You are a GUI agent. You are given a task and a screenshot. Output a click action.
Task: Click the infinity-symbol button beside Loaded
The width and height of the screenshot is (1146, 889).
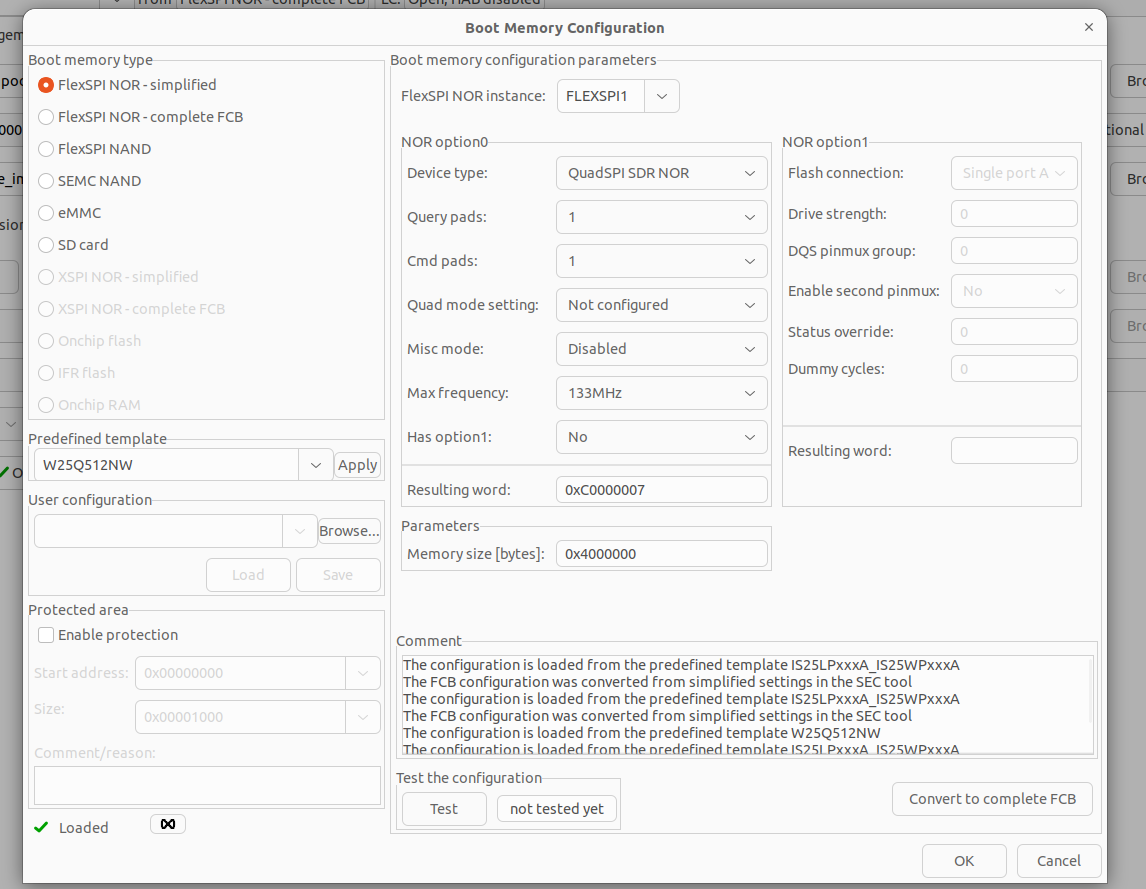coord(168,824)
